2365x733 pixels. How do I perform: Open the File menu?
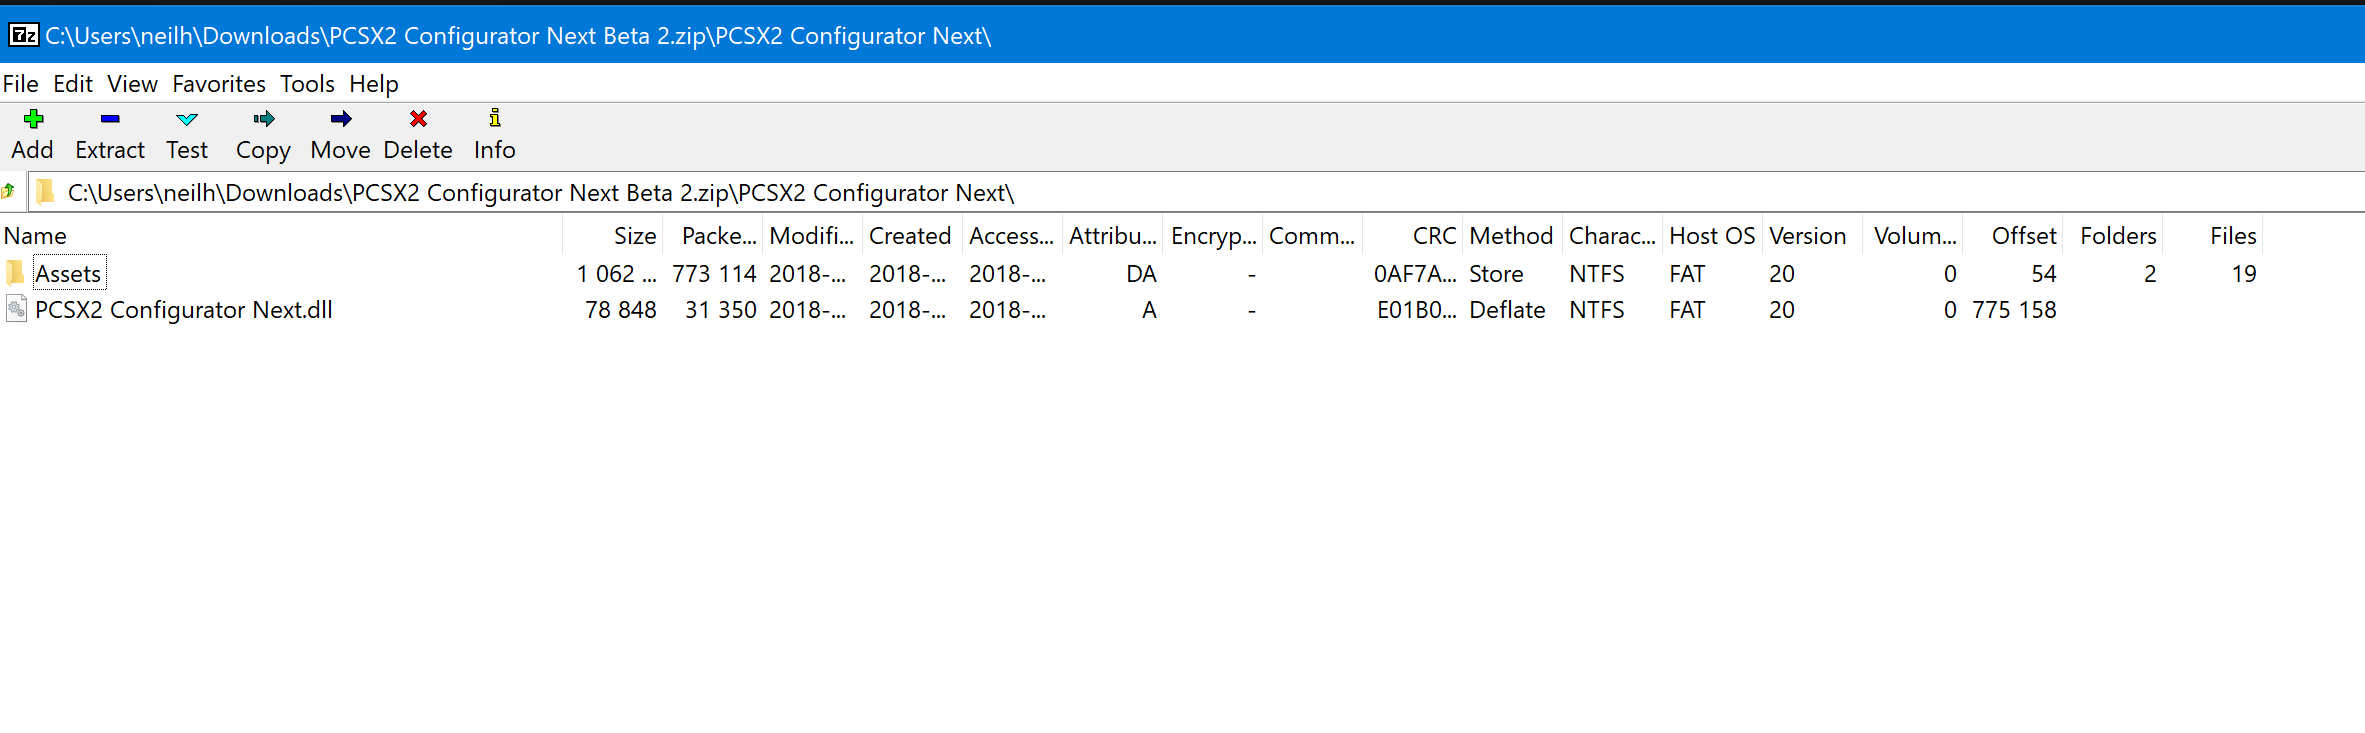click(20, 84)
